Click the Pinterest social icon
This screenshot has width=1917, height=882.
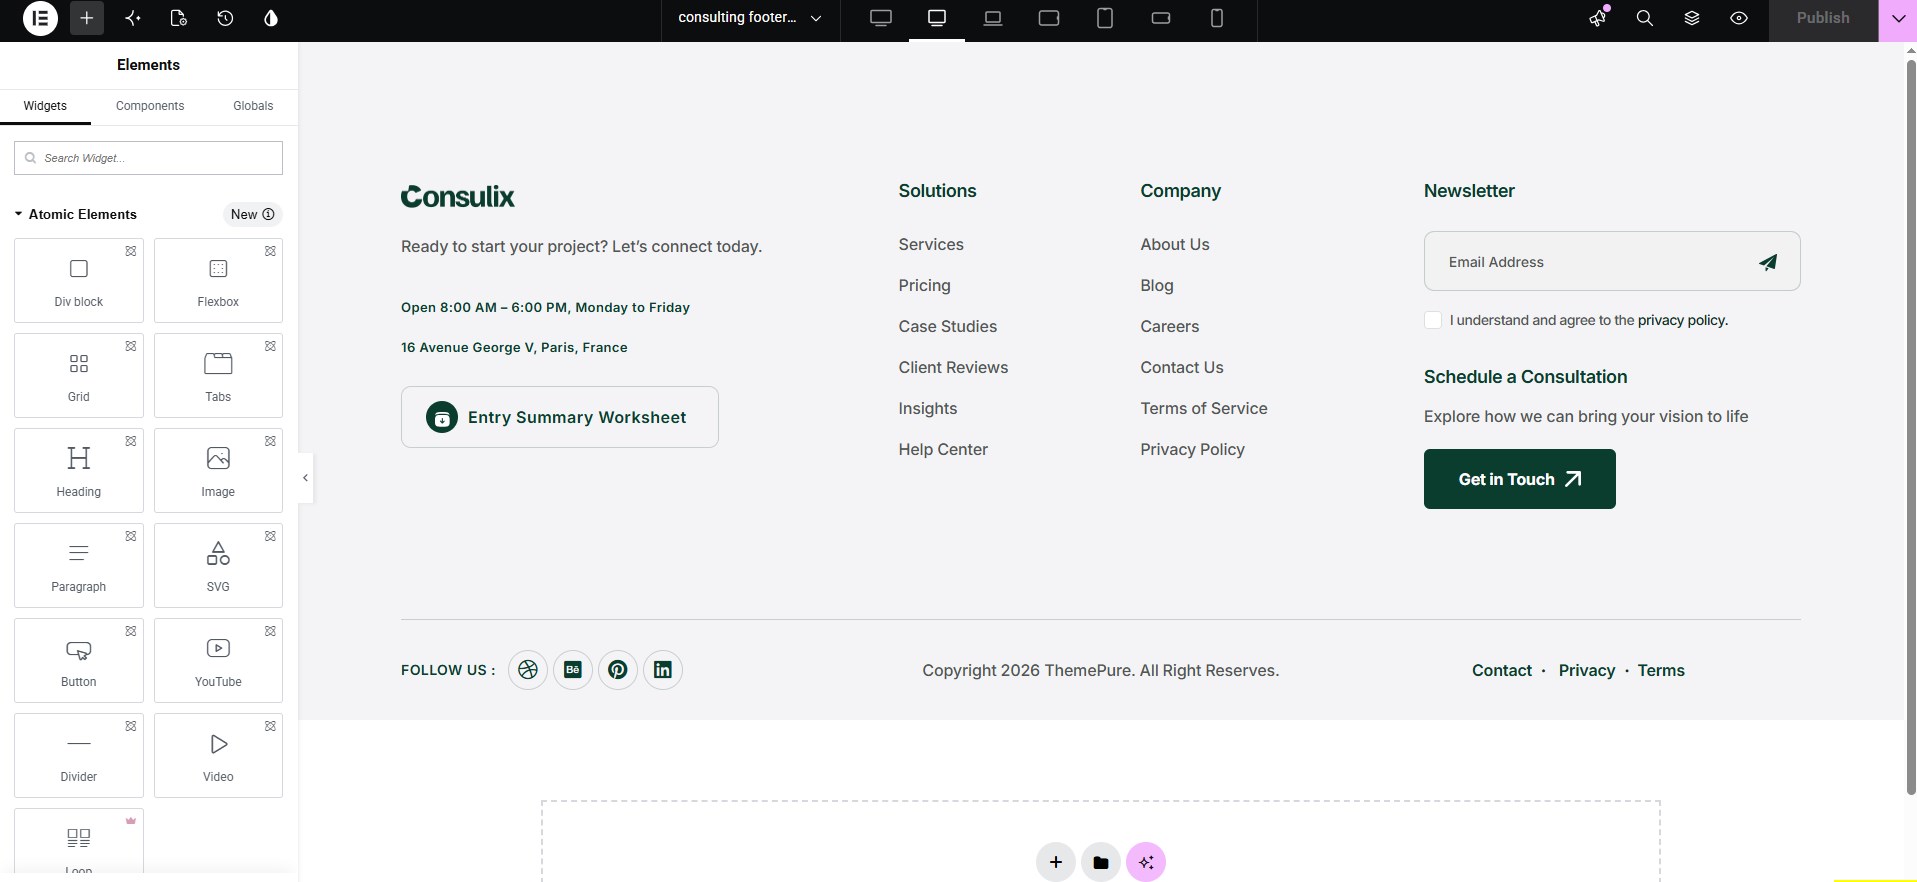click(x=618, y=670)
